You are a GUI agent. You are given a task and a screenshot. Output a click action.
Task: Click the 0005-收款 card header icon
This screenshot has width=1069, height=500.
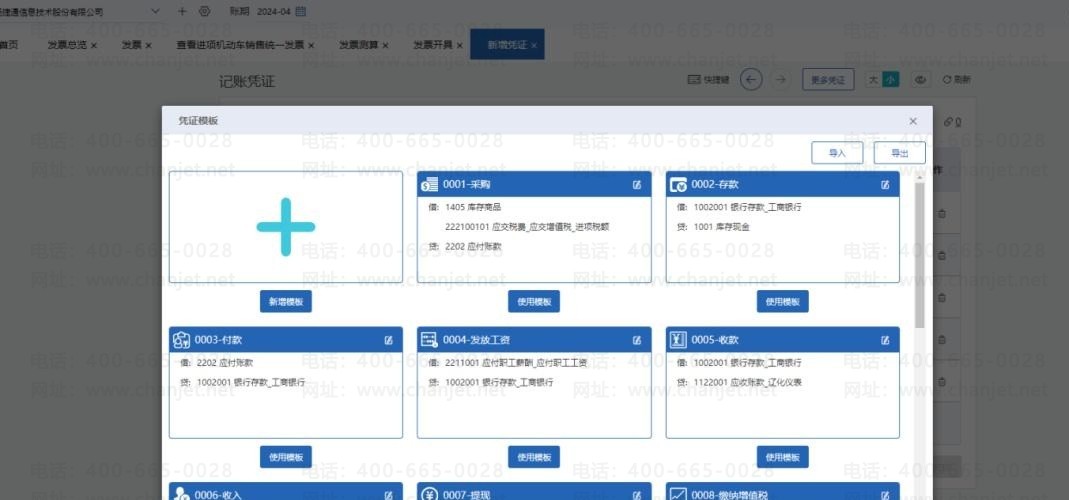[x=678, y=340]
